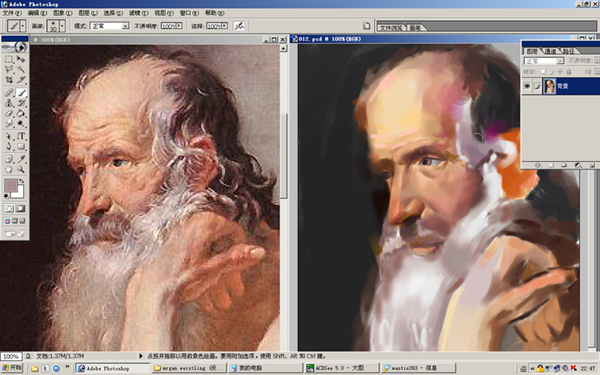Switch to Quick Mask mode
The width and height of the screenshot is (600, 375).
tap(21, 209)
